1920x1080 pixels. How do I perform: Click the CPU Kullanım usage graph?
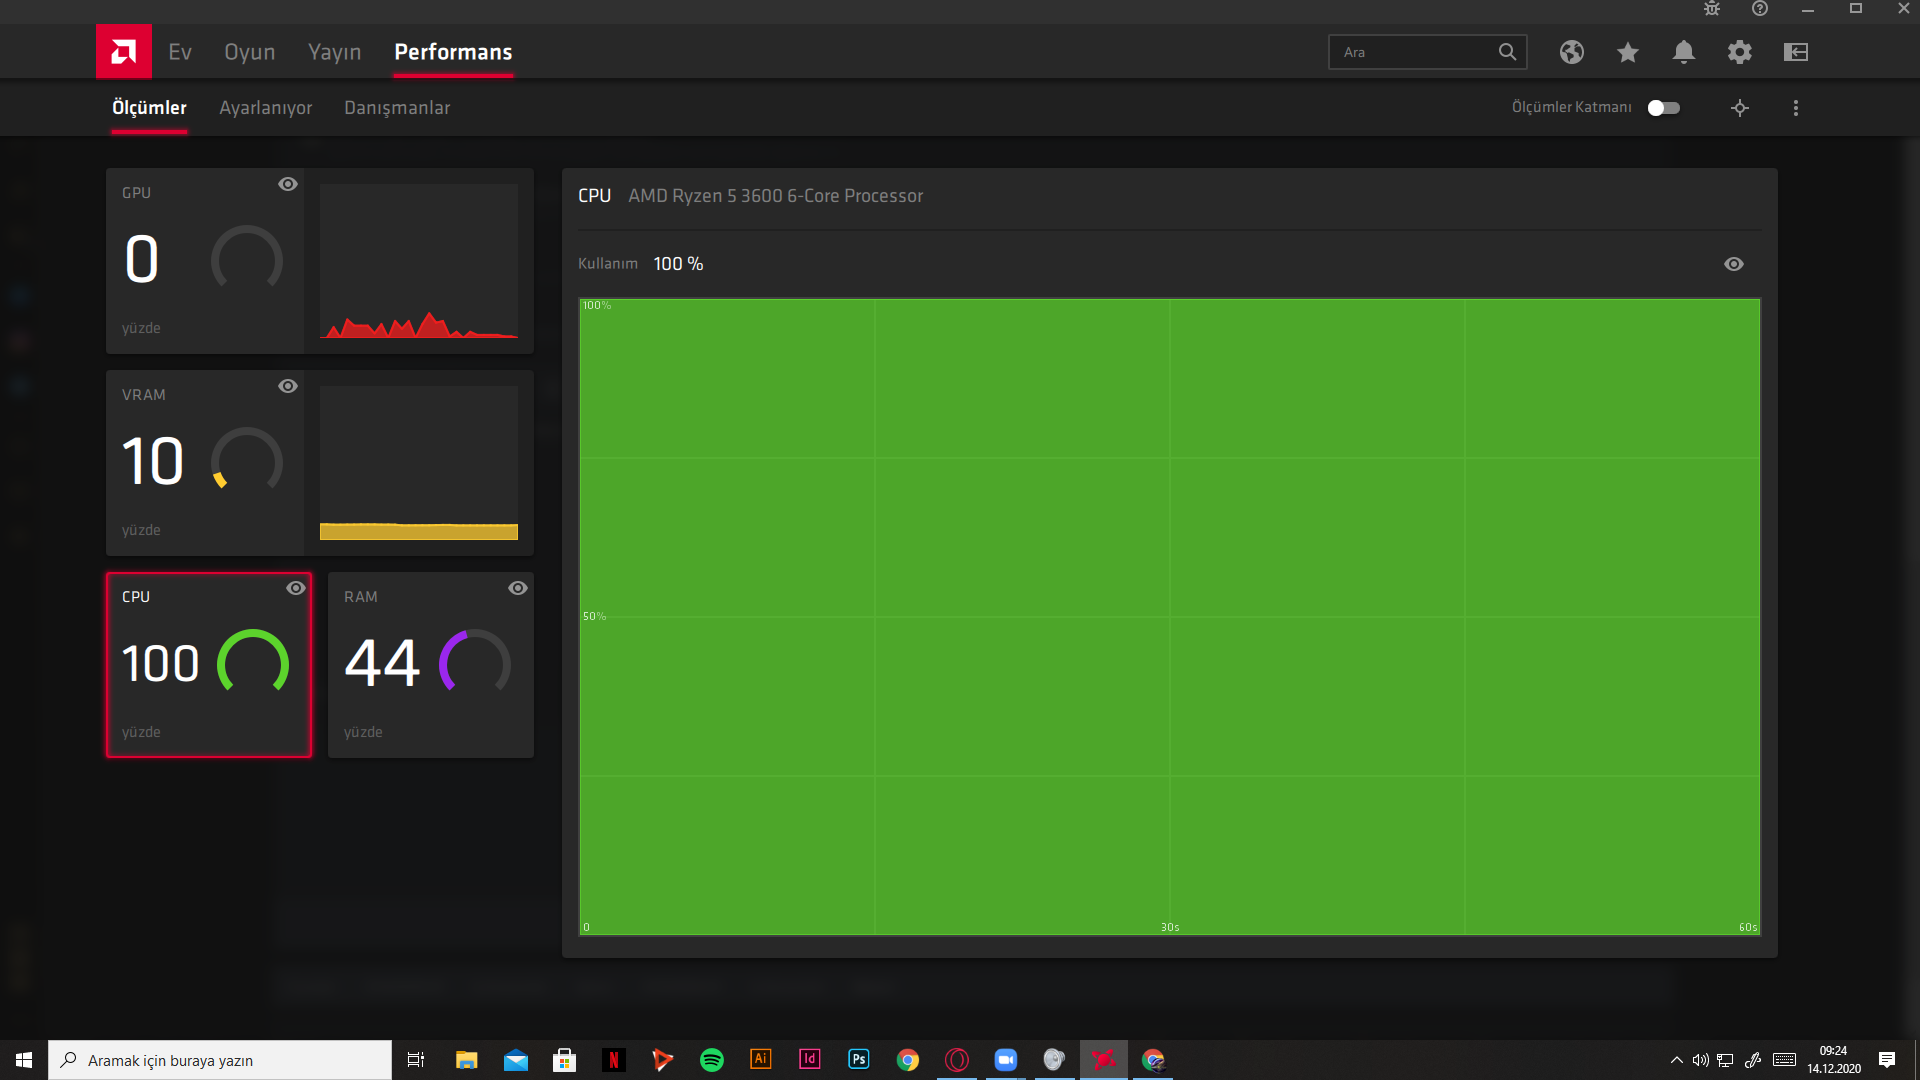1170,617
